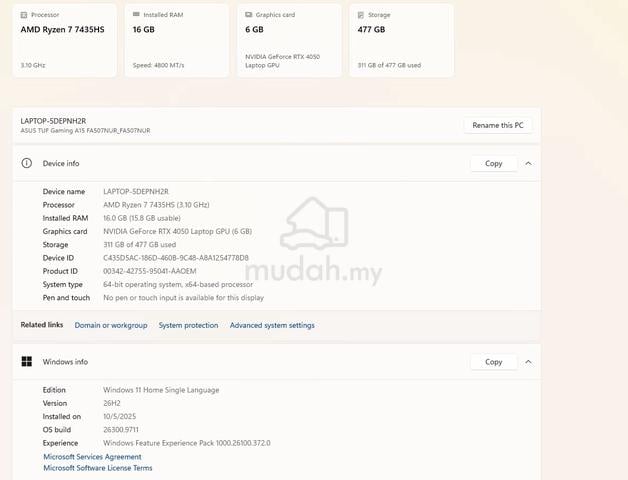Open Domain or workgroup link
Image resolution: width=628 pixels, height=480 pixels.
[111, 325]
